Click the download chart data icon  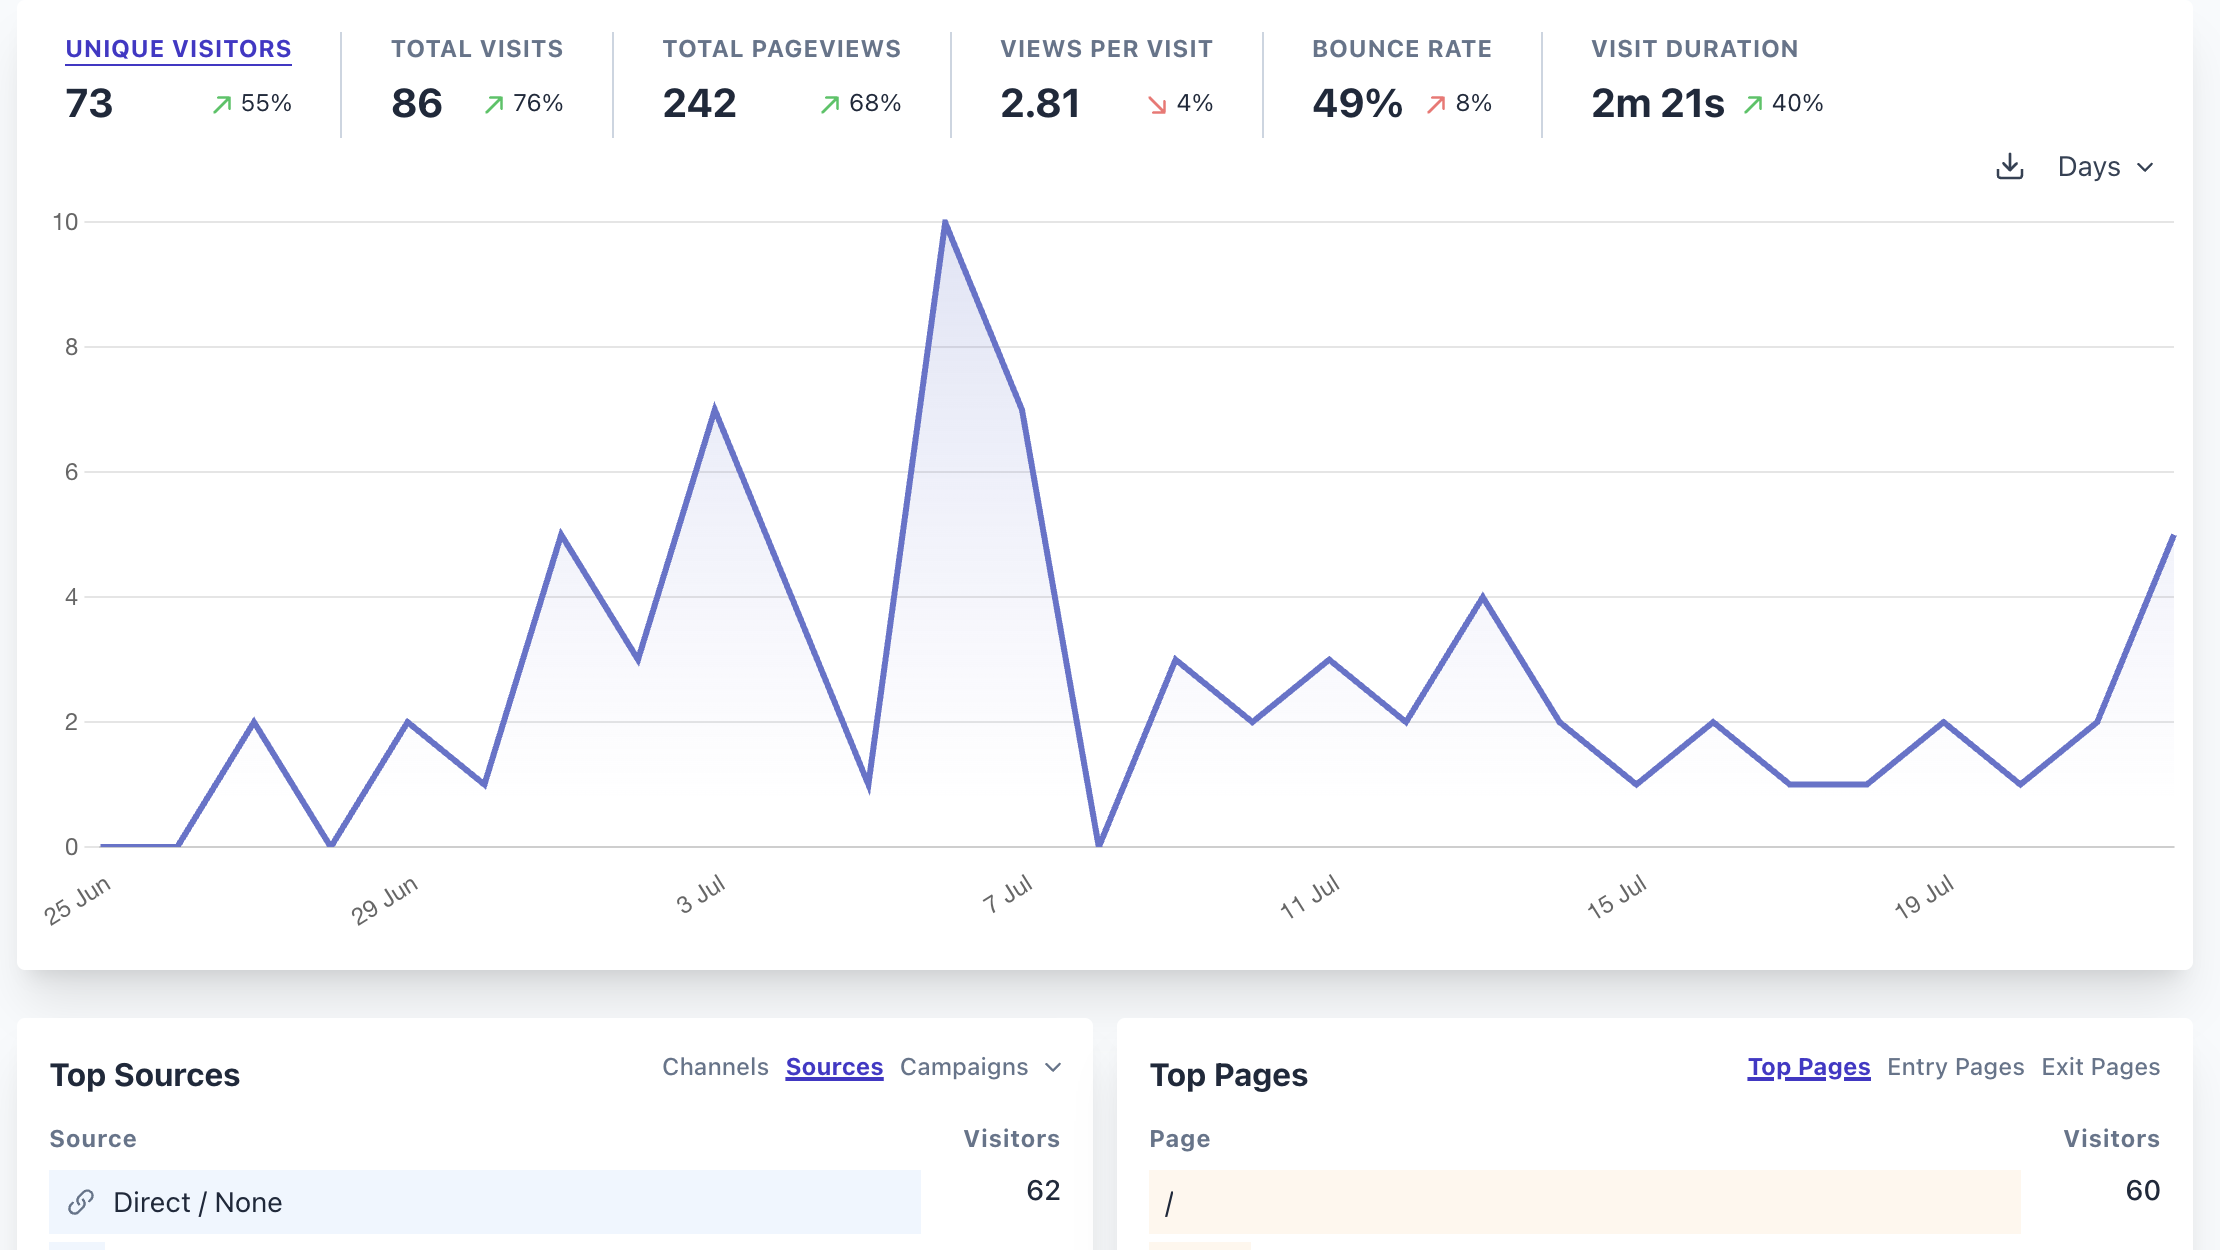coord(2009,167)
